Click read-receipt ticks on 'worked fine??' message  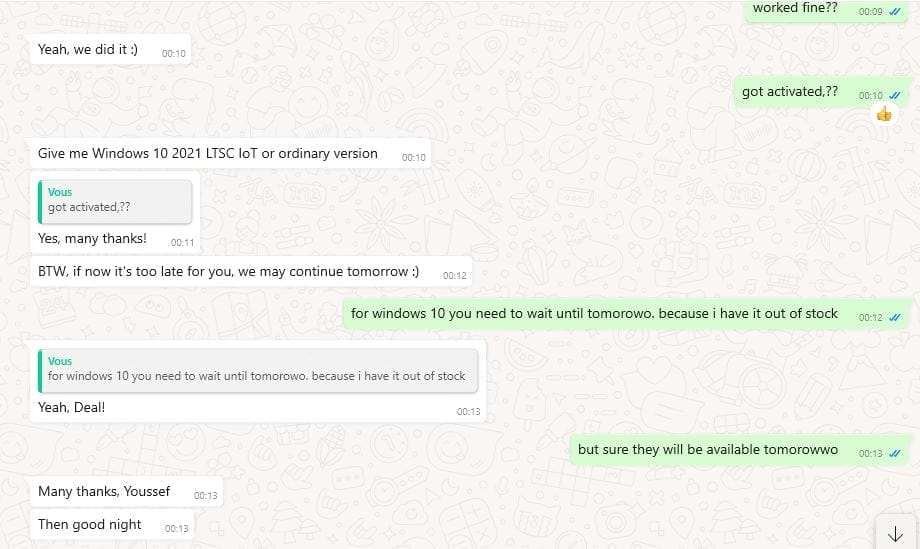click(895, 11)
